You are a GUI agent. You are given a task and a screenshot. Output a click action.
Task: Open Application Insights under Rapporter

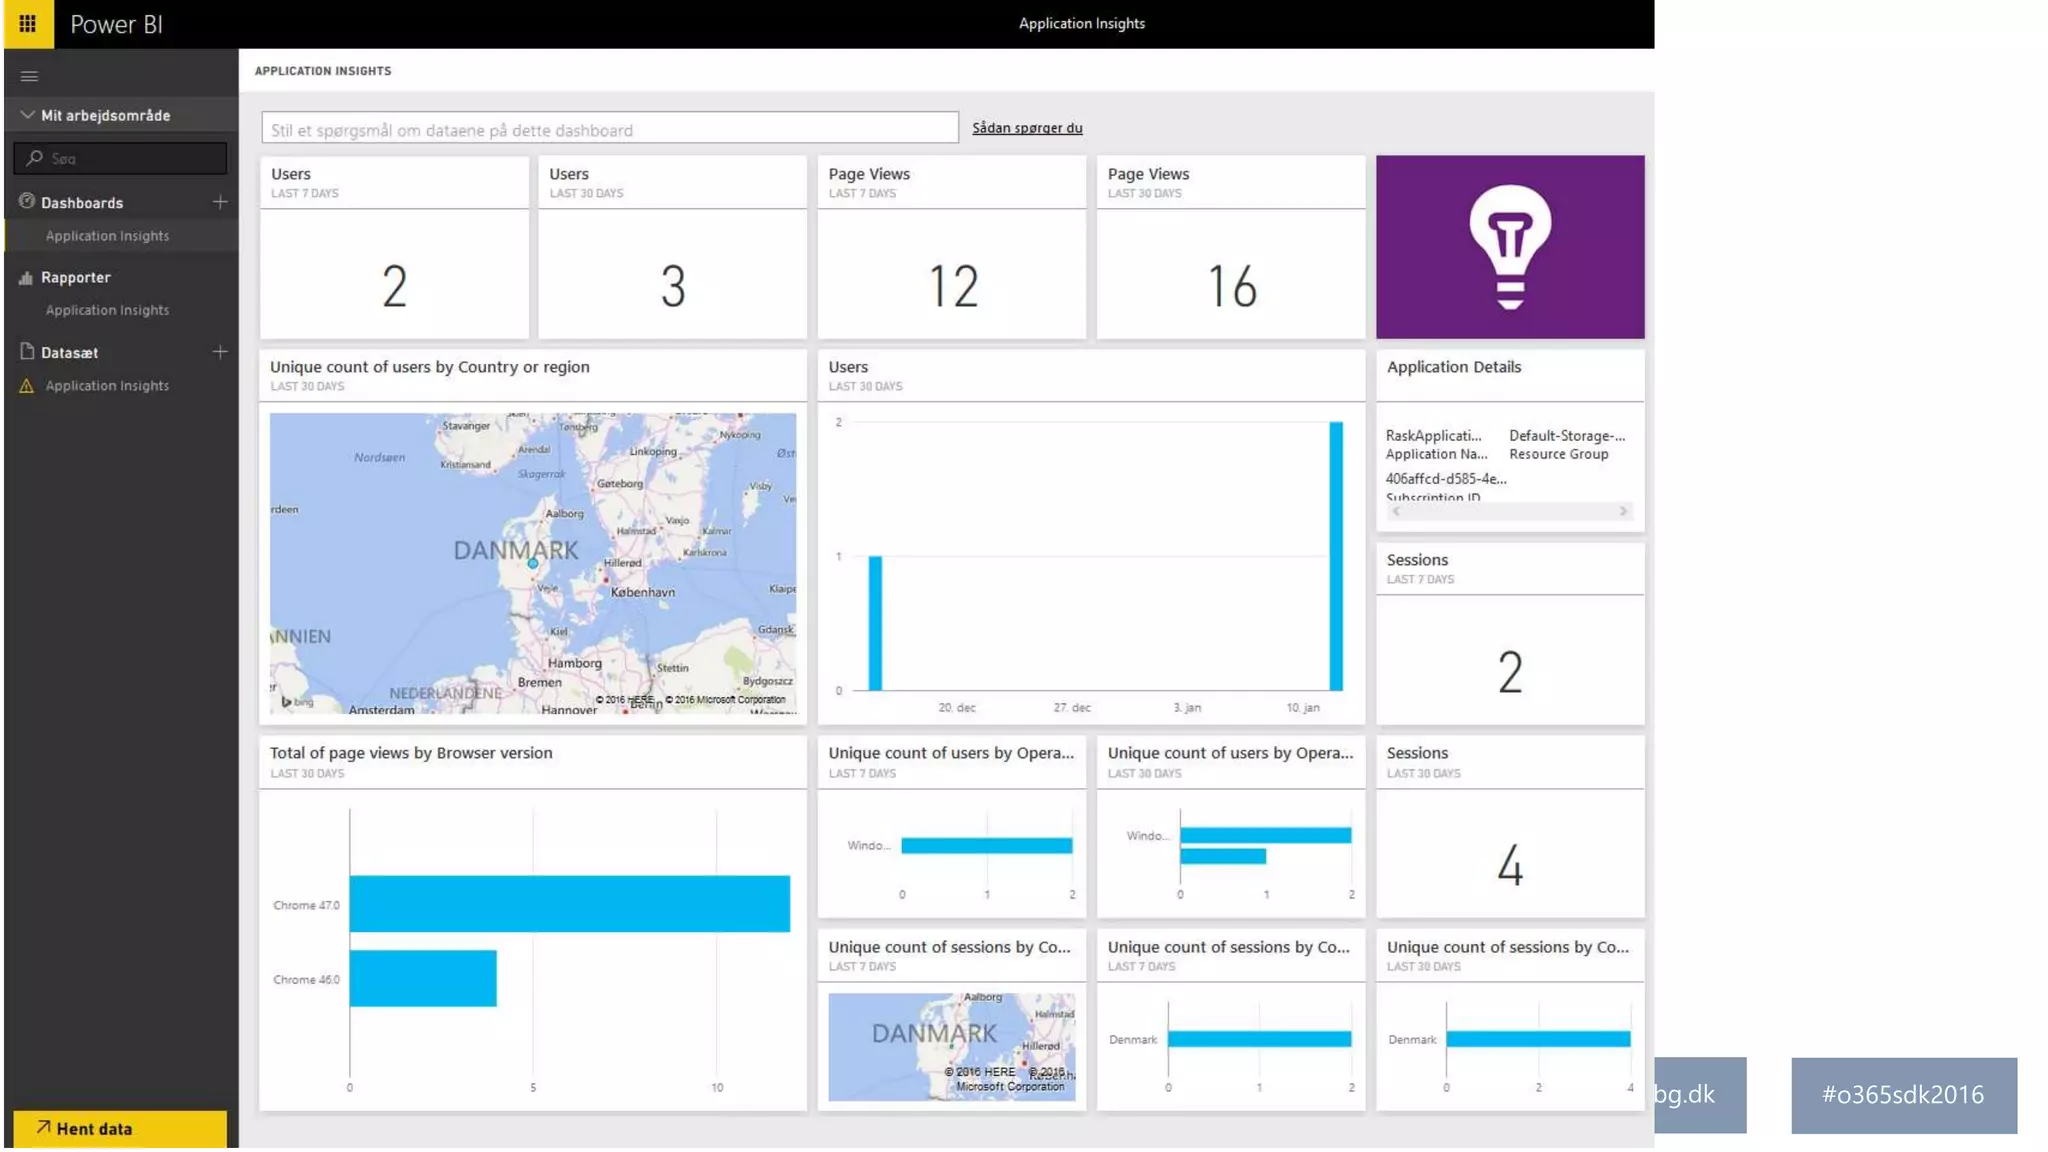coord(107,310)
